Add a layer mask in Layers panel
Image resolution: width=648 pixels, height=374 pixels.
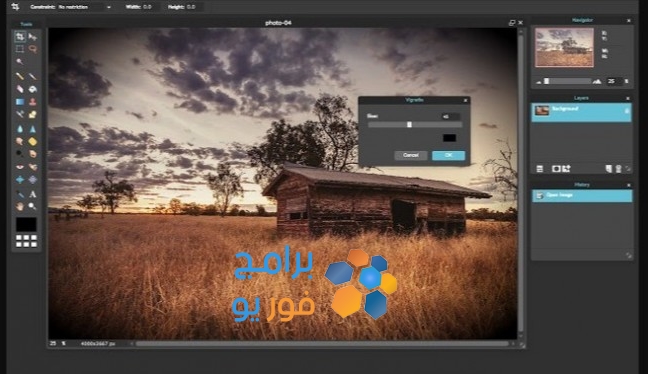(x=556, y=169)
